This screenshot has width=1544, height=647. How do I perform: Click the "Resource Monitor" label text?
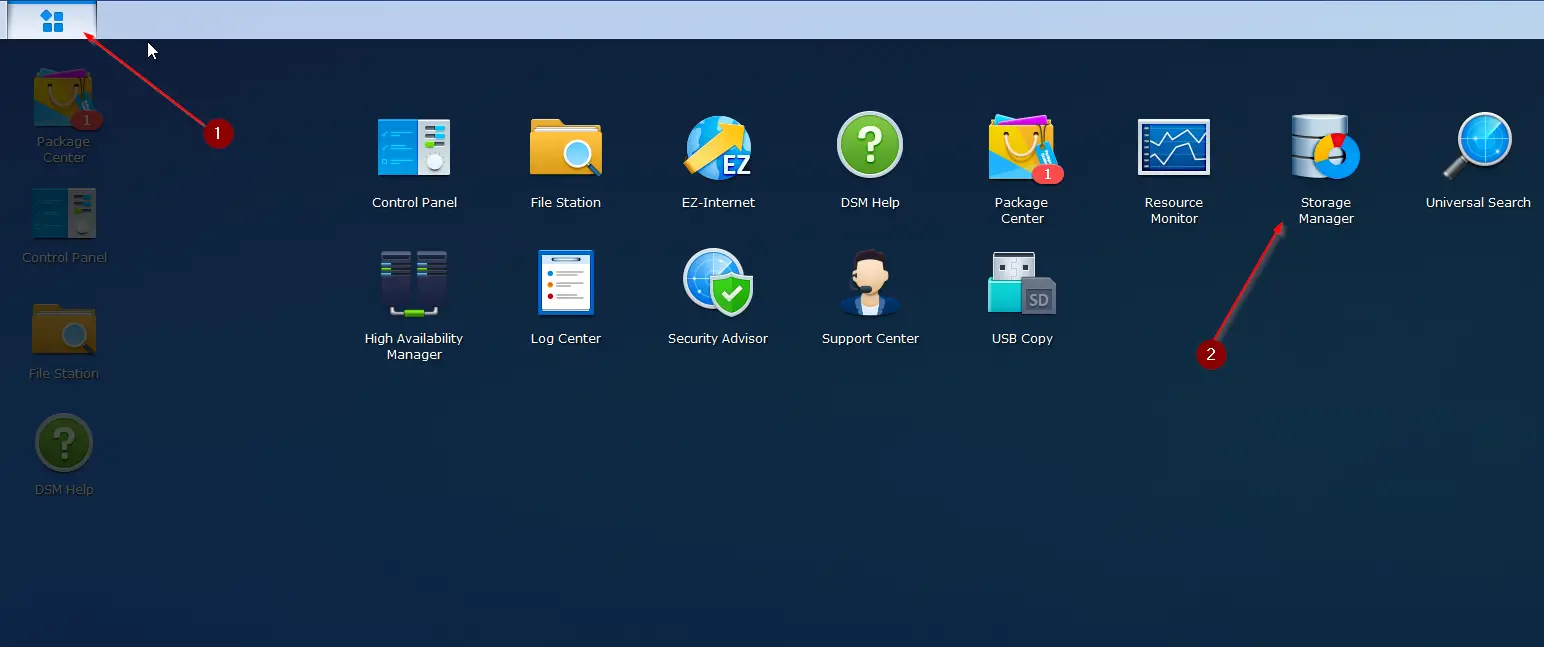[1174, 211]
